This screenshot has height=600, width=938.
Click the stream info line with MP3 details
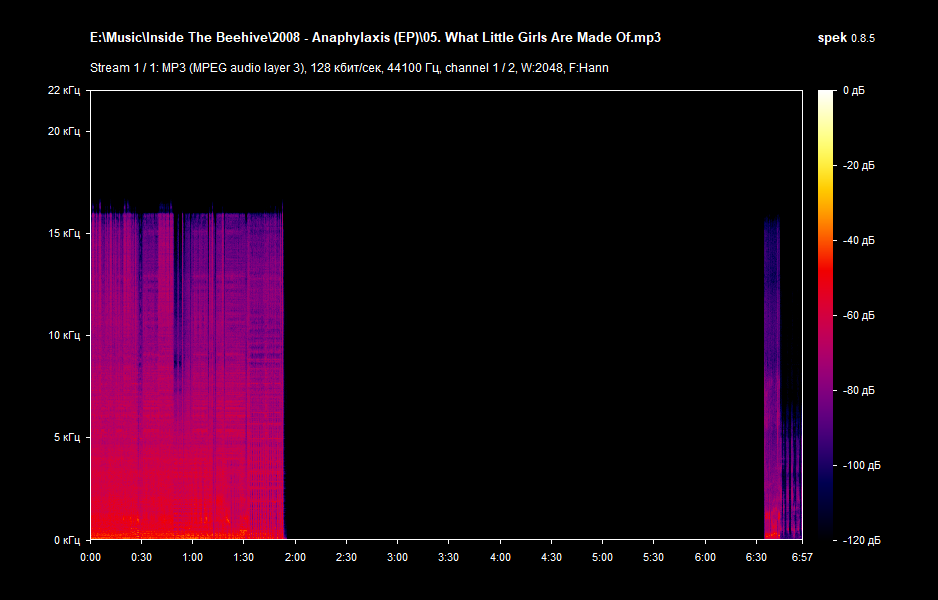tap(349, 68)
